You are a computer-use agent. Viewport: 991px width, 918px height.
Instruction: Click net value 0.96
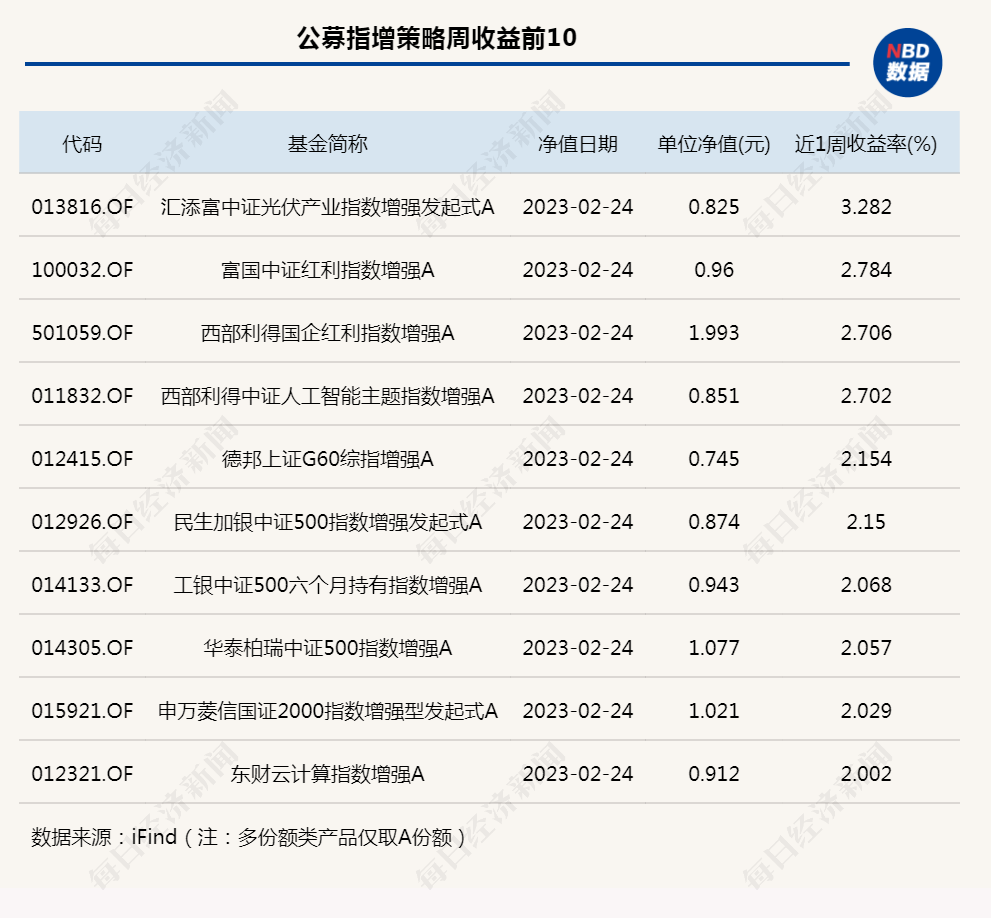(714, 270)
